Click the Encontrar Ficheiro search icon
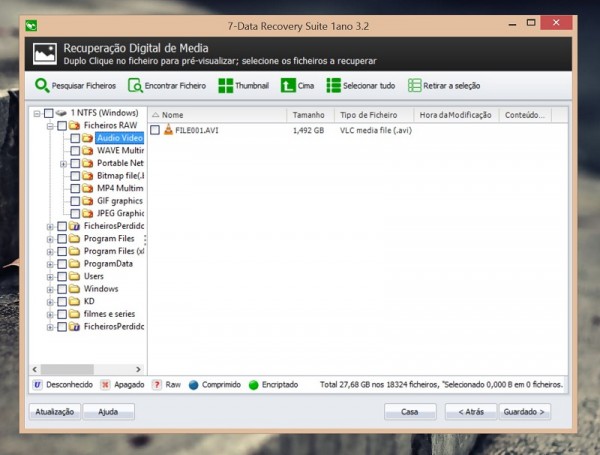Screen dimensions: 600x455 pyautogui.click(x=135, y=85)
